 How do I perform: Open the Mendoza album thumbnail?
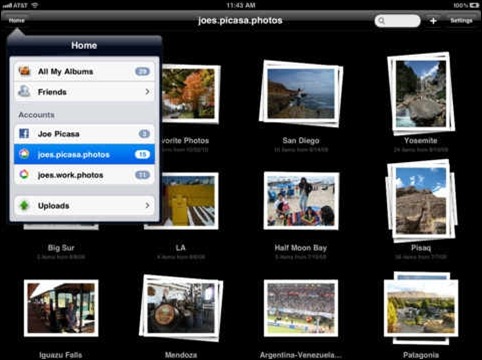[x=181, y=308]
